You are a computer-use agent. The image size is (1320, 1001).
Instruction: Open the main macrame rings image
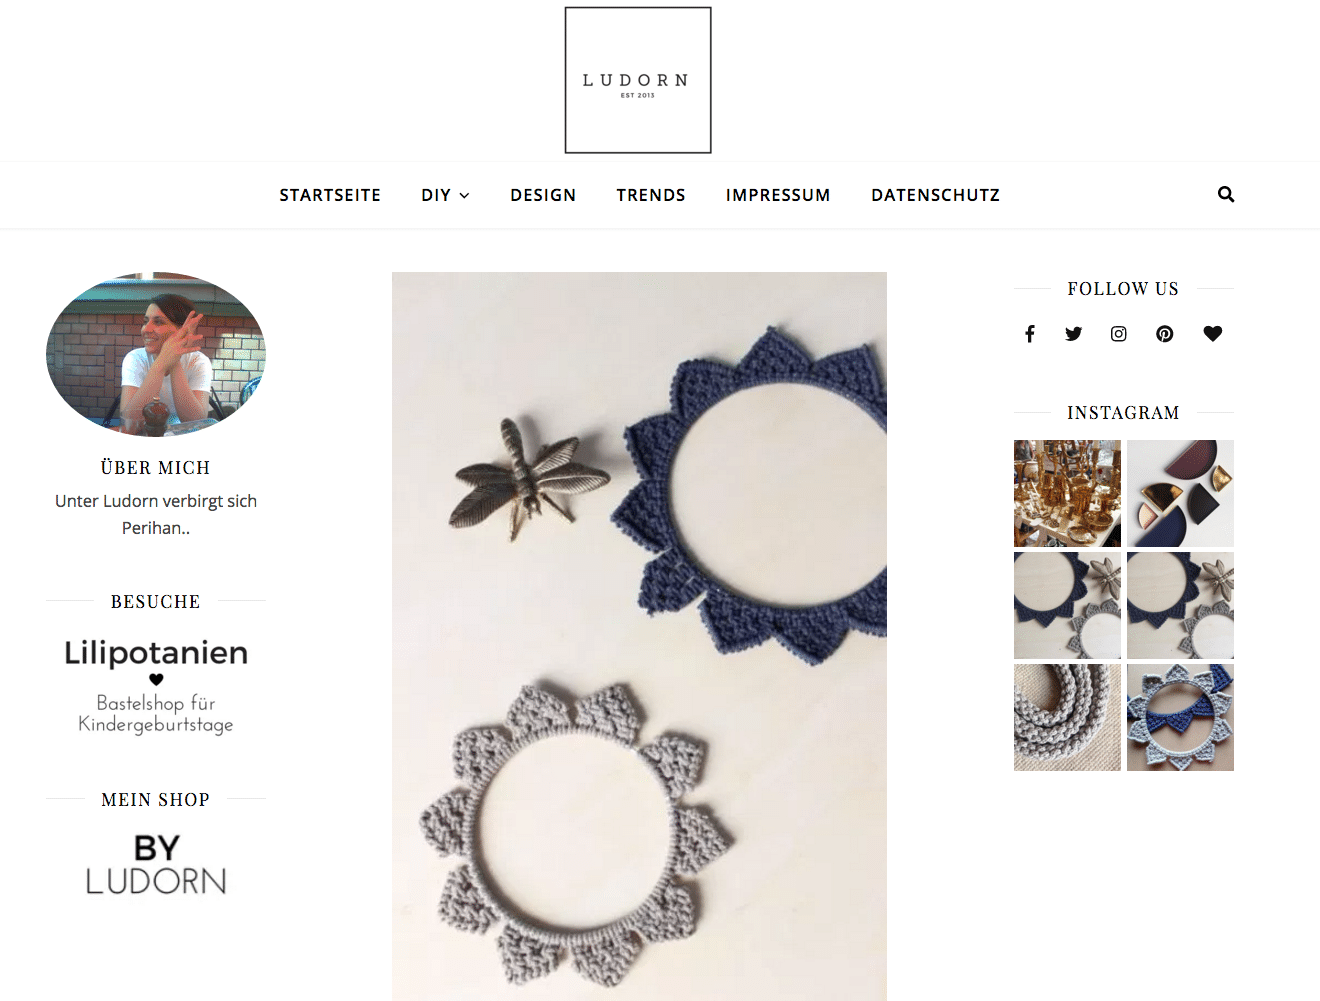coord(639,636)
